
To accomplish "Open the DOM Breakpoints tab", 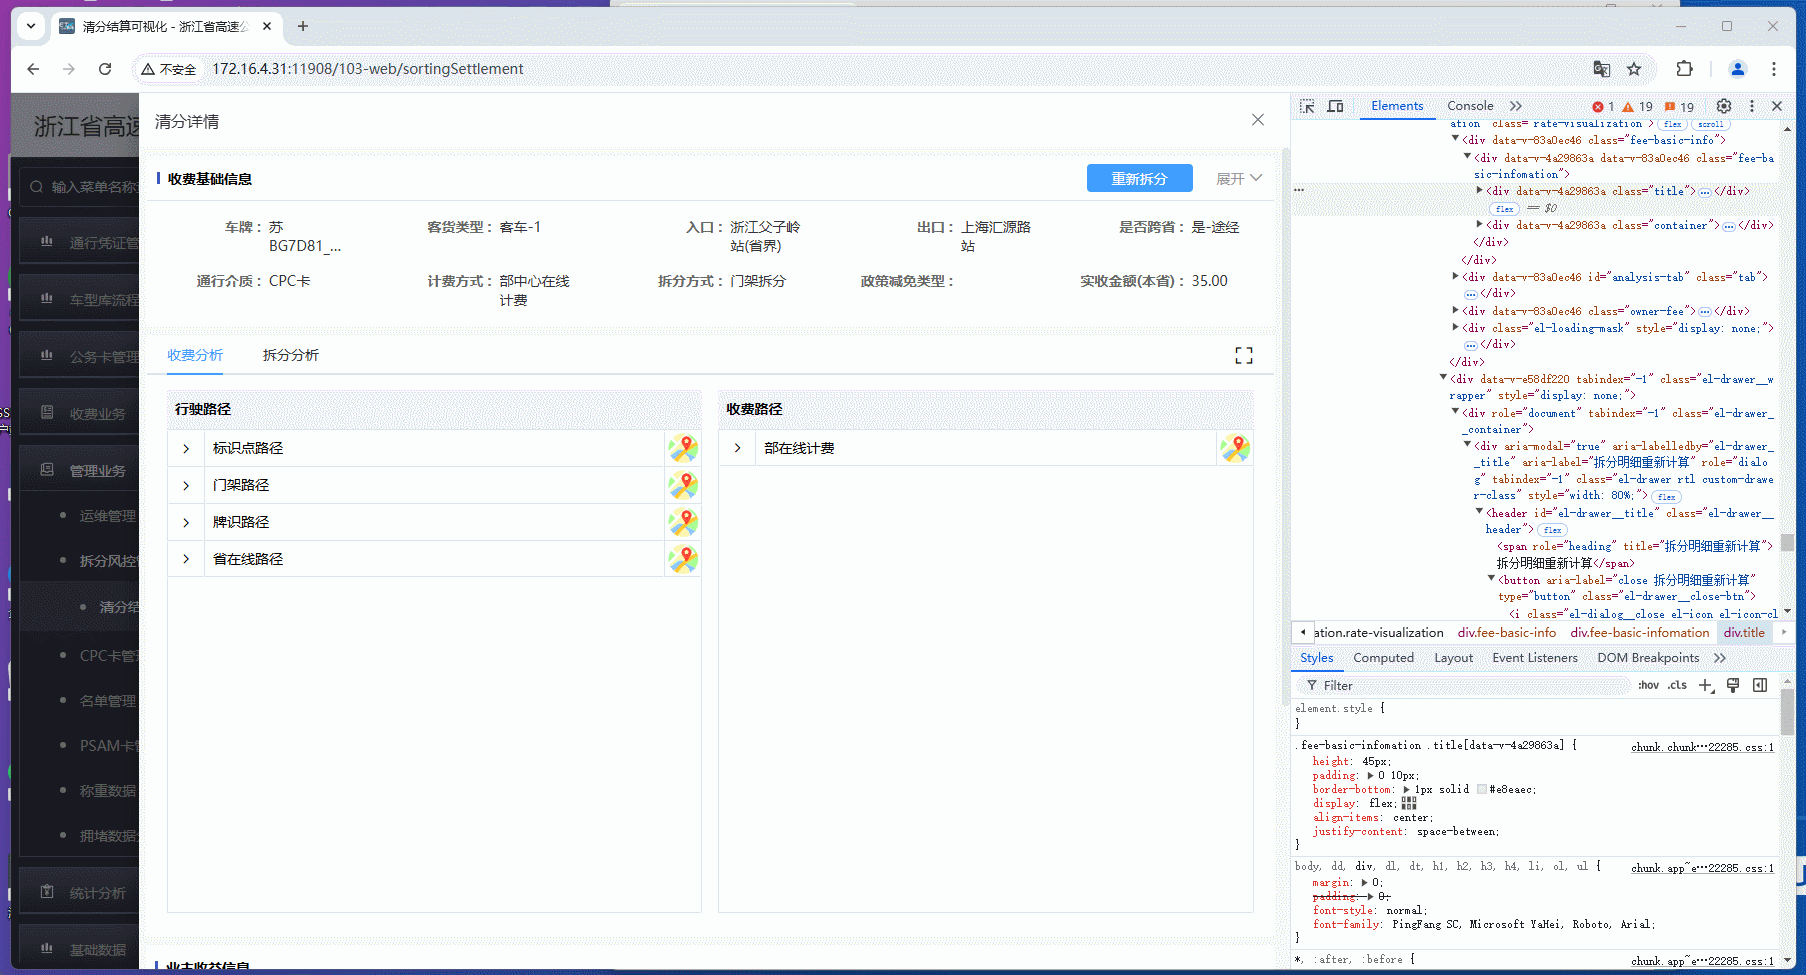I will (1648, 658).
